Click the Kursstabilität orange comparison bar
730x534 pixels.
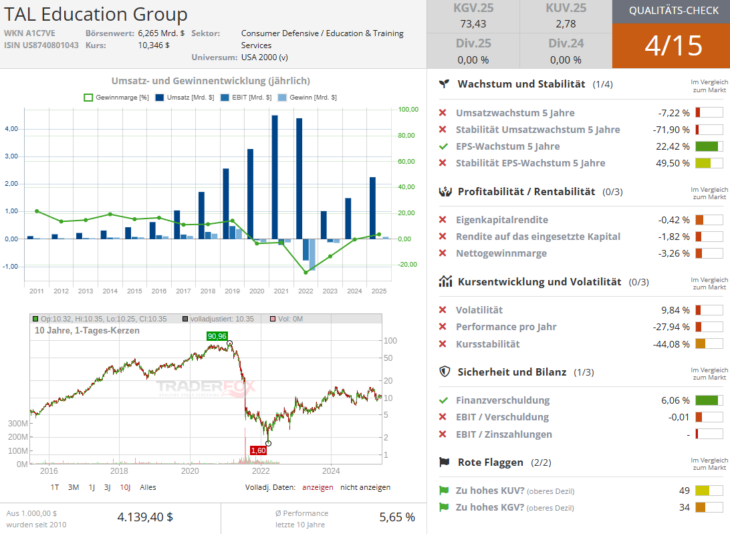click(x=709, y=344)
